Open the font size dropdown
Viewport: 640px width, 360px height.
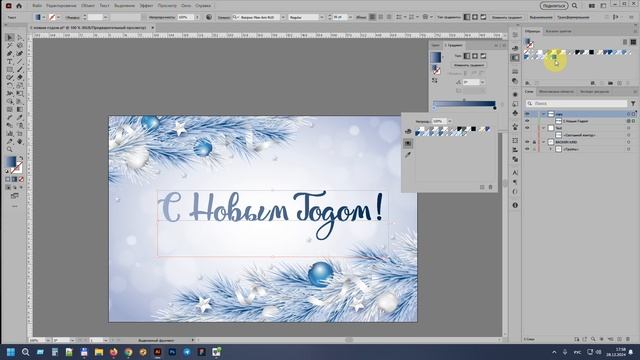(x=350, y=18)
